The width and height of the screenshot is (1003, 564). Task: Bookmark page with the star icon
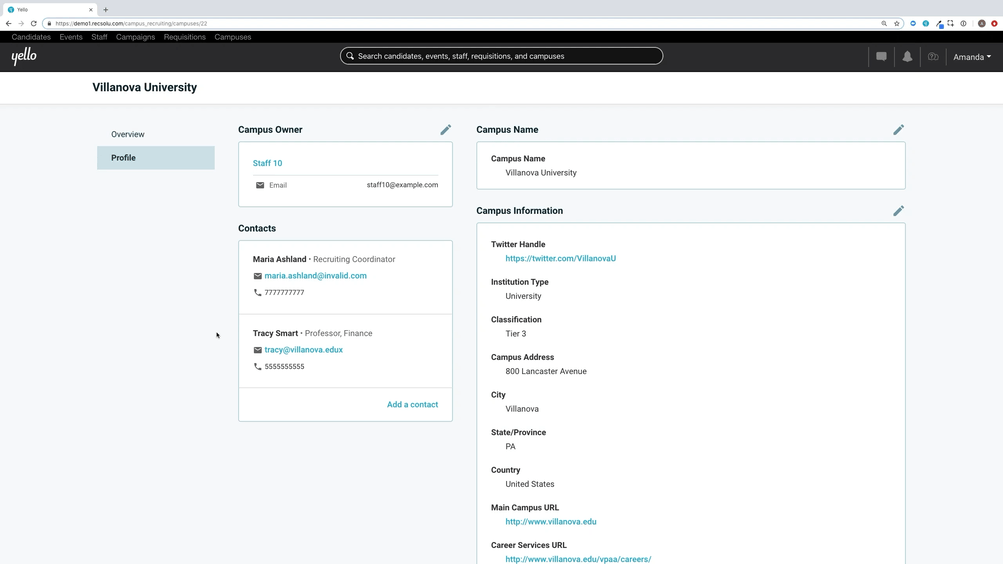pyautogui.click(x=897, y=24)
